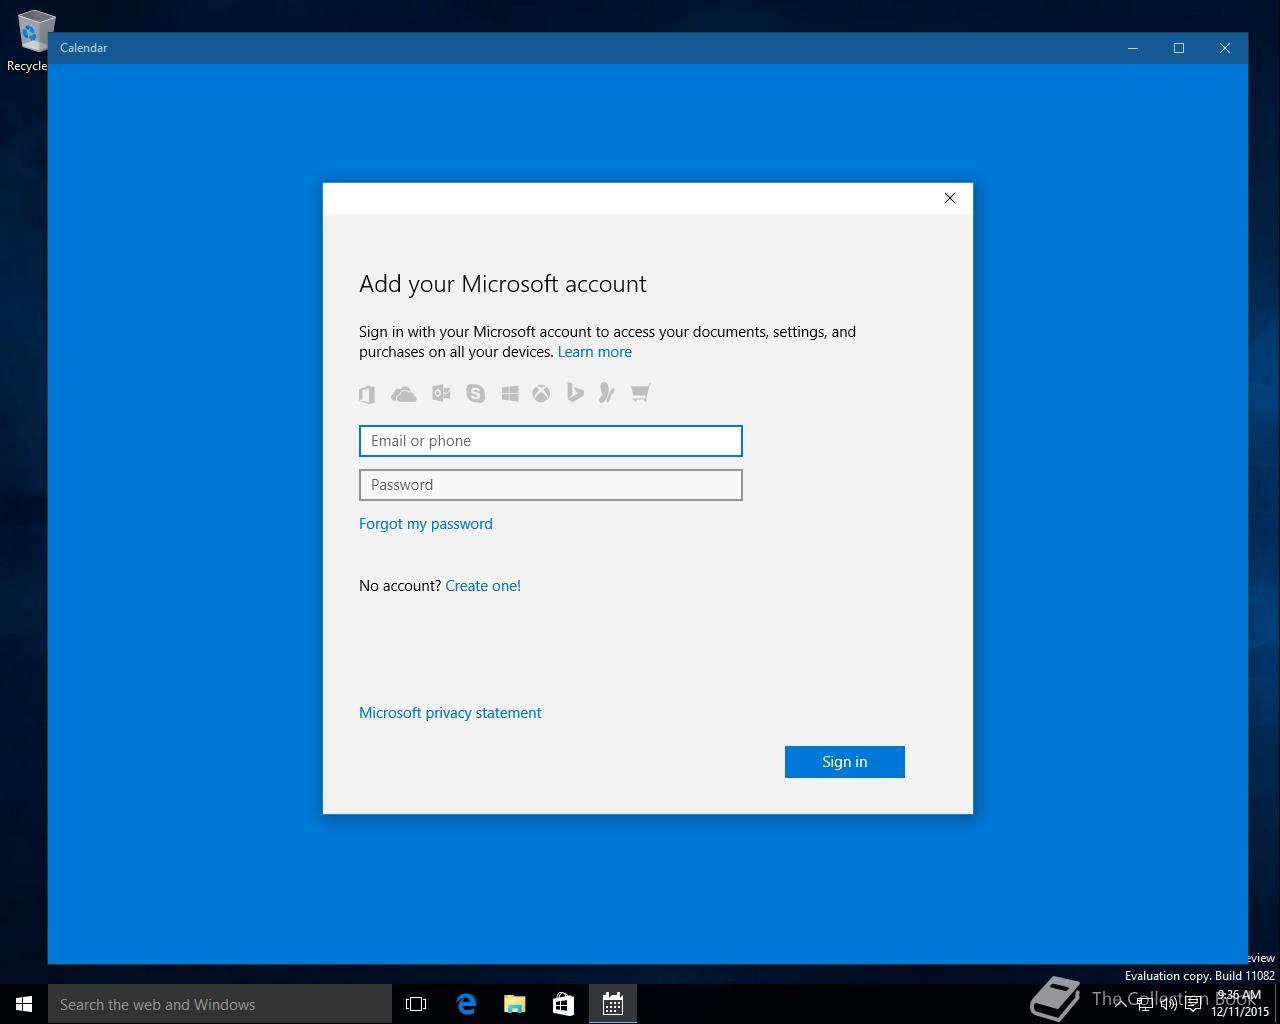Click the Windows logo in the service row
Viewport: 1280px width, 1024px height.
pos(510,393)
